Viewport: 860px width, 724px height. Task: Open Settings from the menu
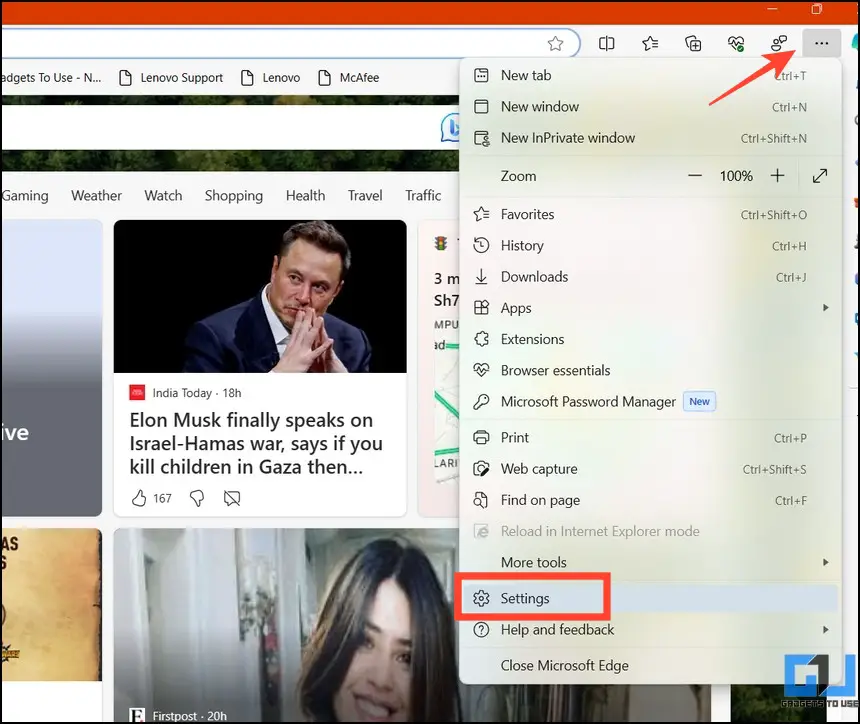[650, 598]
